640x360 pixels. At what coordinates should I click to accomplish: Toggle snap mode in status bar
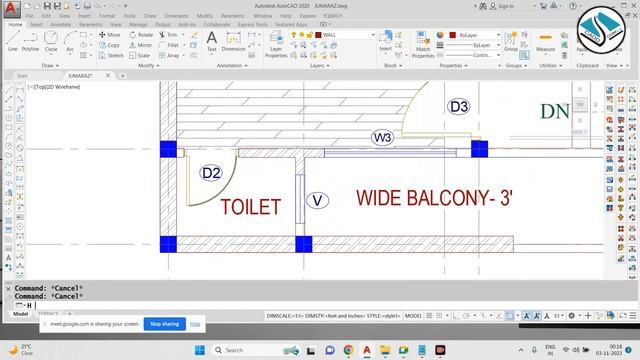(x=439, y=316)
